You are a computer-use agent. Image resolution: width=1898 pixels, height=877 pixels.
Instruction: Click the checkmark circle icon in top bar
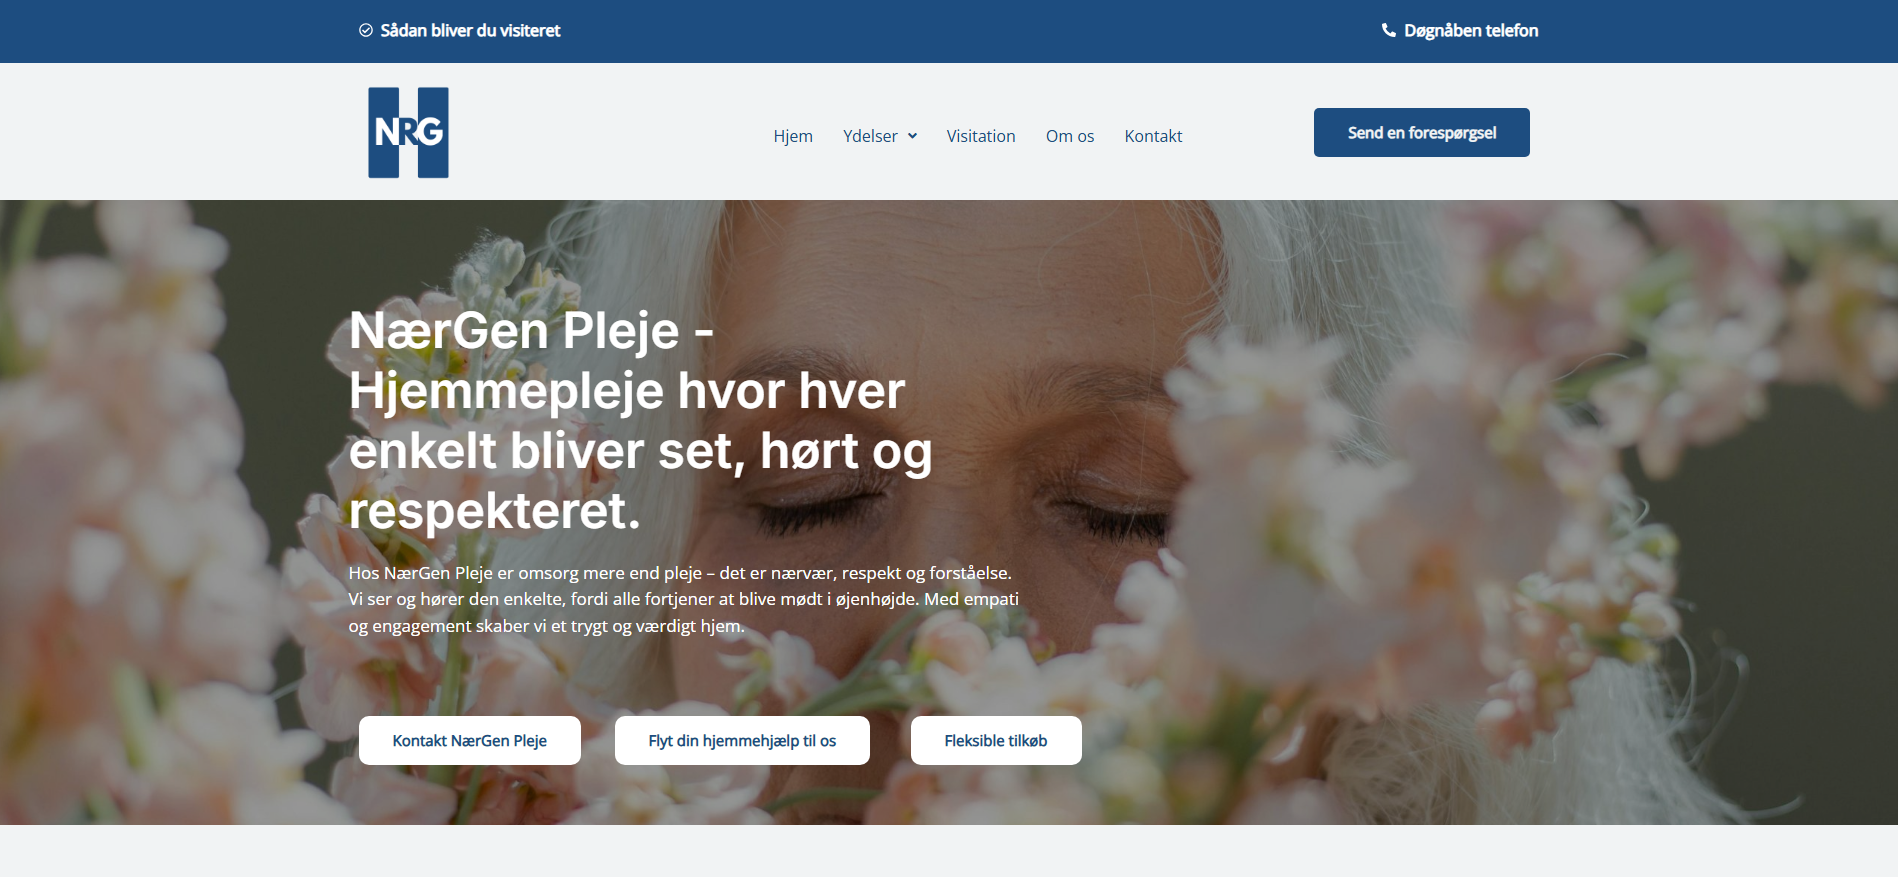pos(366,30)
